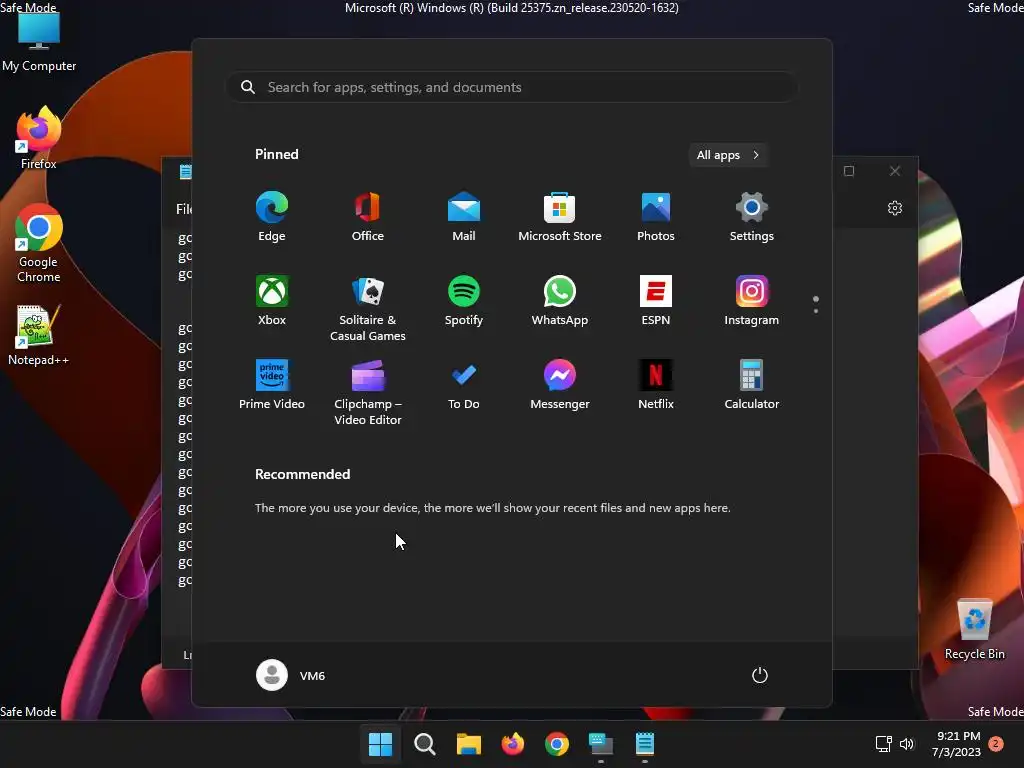Open Edge from pinned apps
Image resolution: width=1024 pixels, height=768 pixels.
(x=272, y=217)
